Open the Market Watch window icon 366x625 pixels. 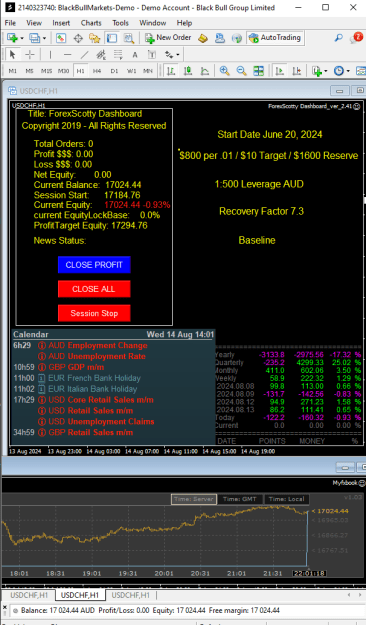pos(61,38)
